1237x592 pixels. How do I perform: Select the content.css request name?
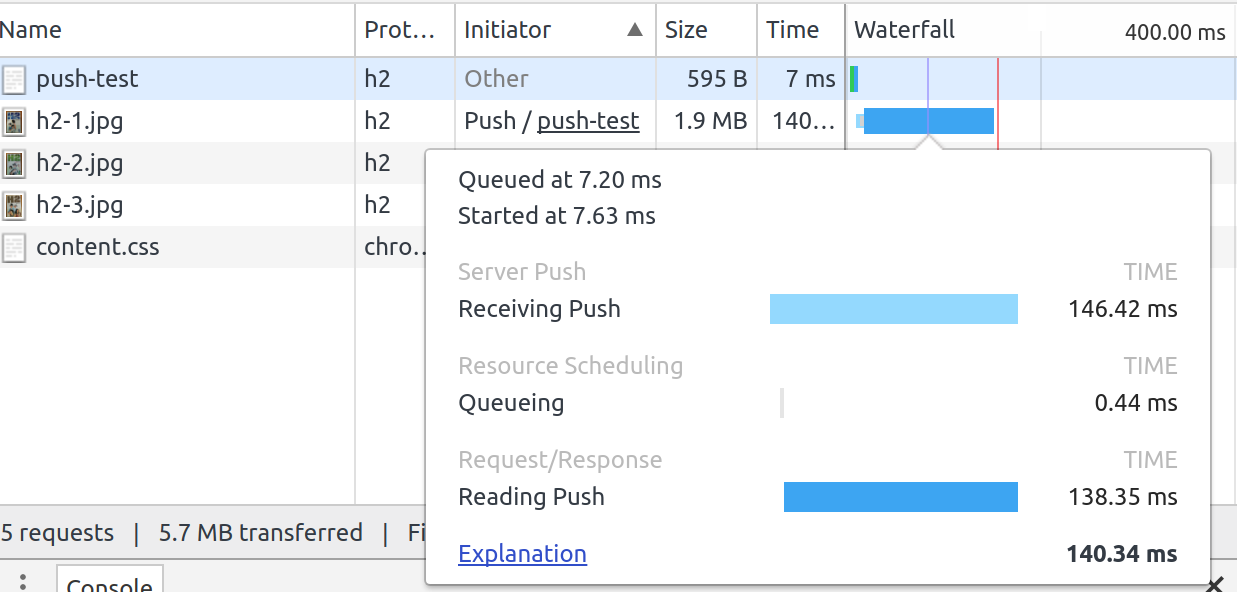(x=98, y=248)
